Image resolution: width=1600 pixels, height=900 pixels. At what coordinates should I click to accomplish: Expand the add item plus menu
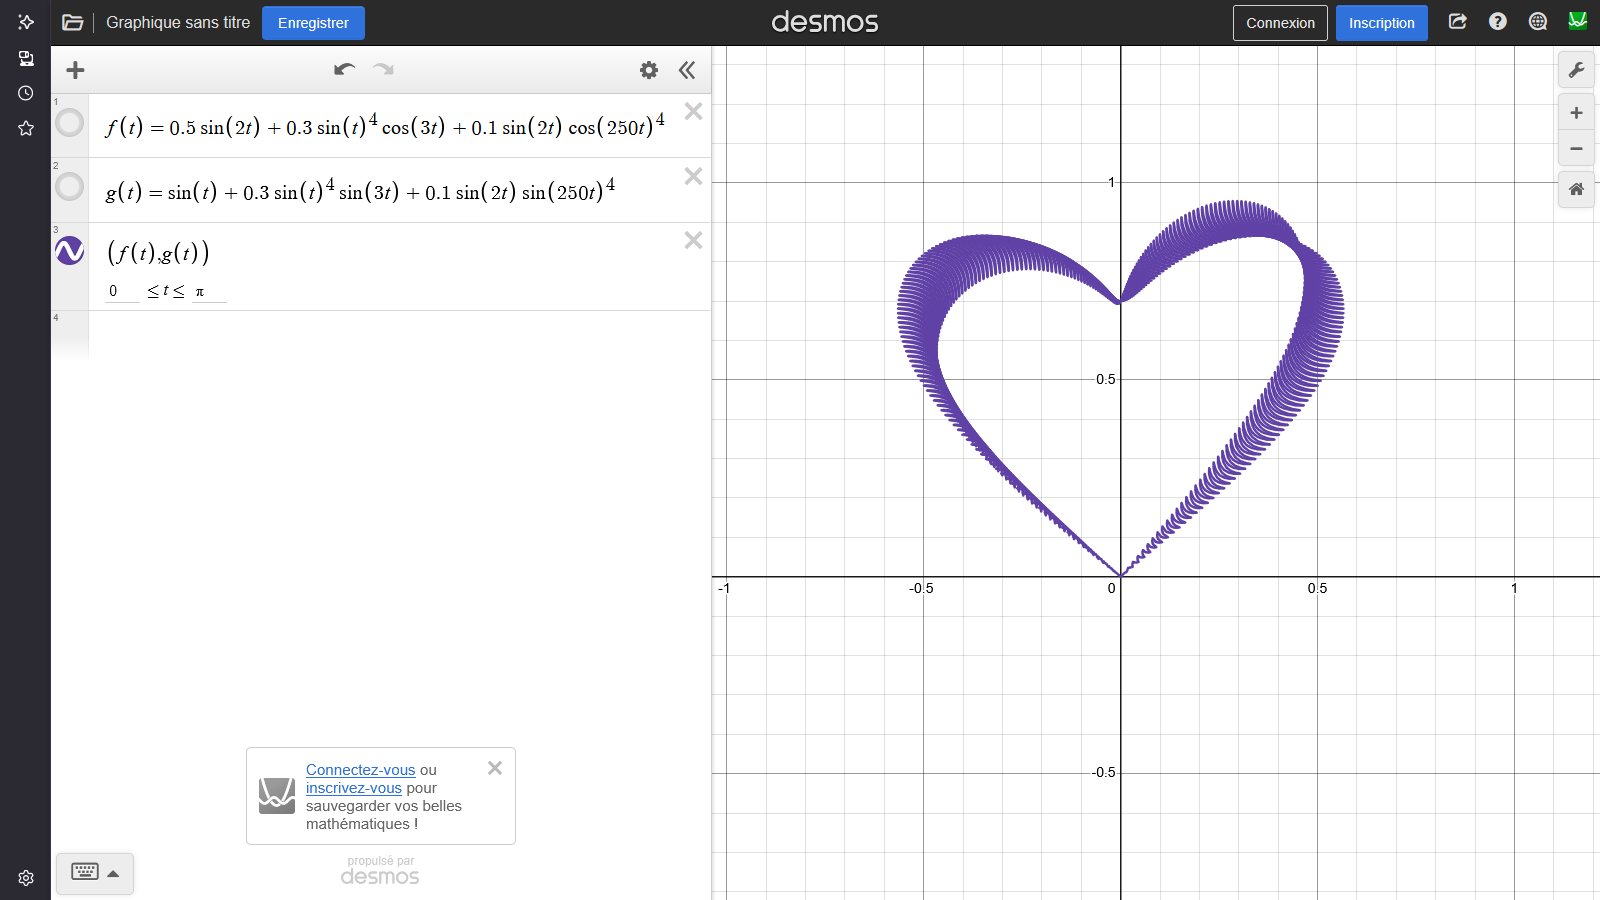pyautogui.click(x=75, y=70)
